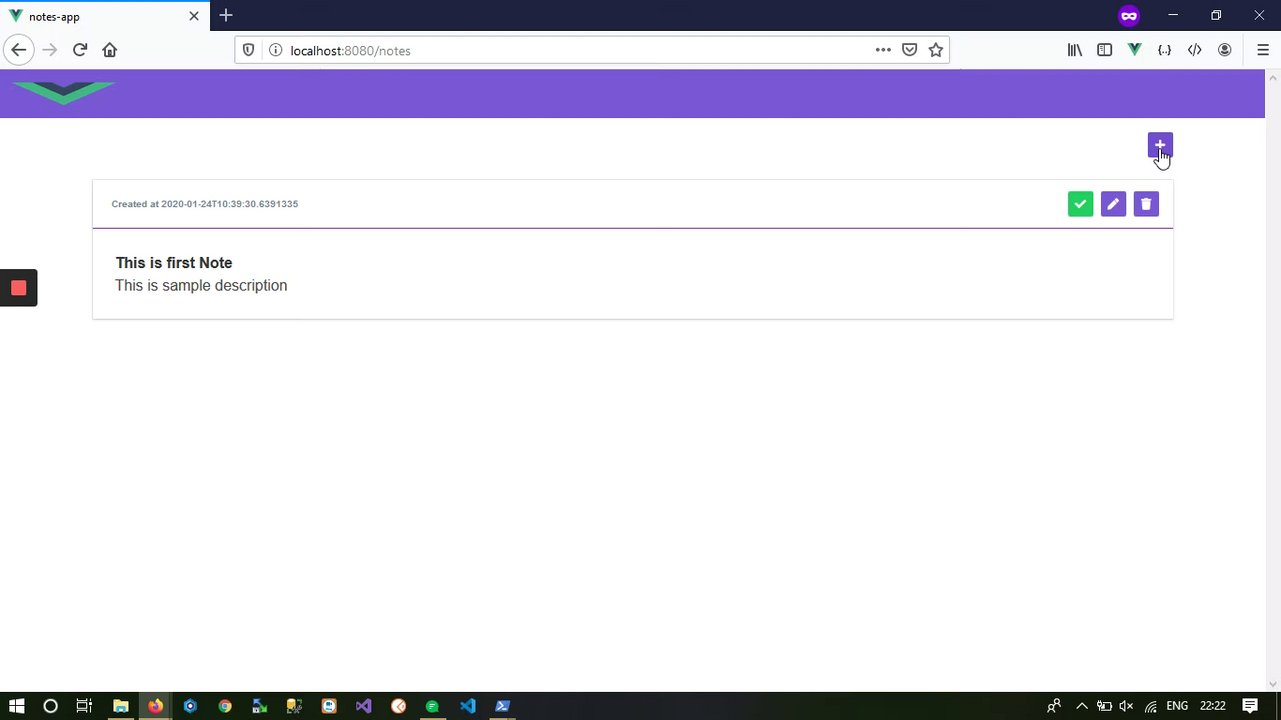Open Vue devtools extension icon
1281x720 pixels.
(1134, 50)
